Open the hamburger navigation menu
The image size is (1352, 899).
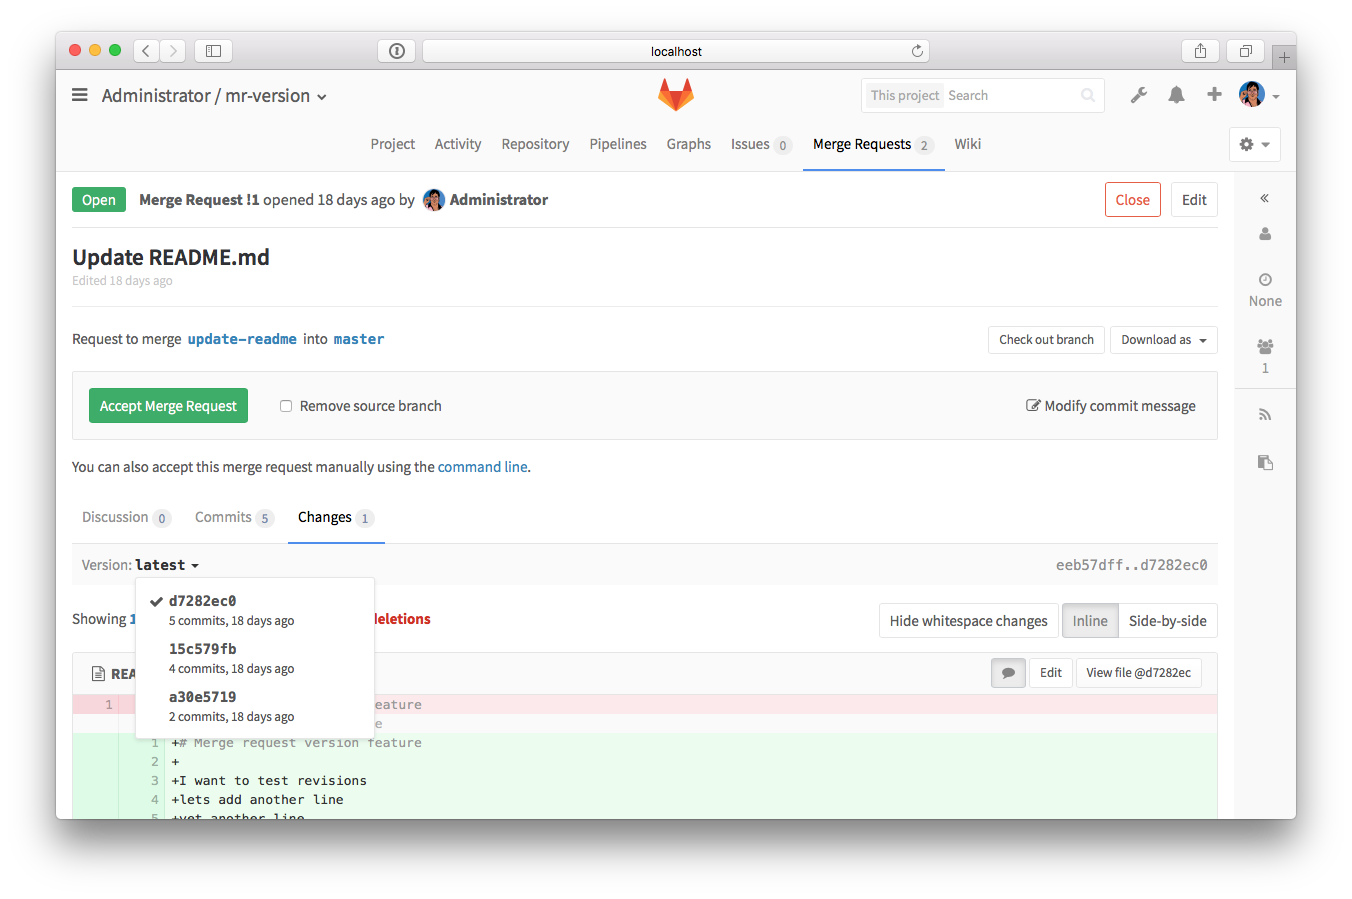coord(80,95)
